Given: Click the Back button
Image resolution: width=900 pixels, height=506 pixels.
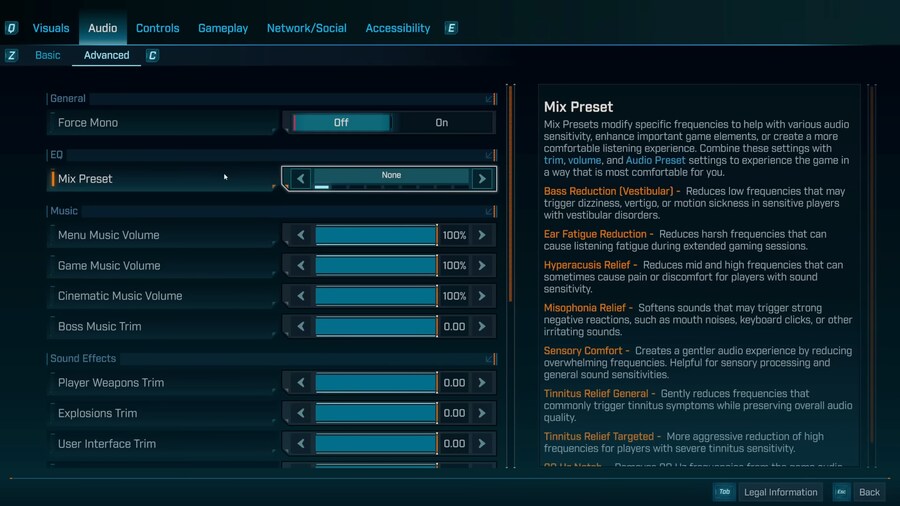Looking at the screenshot, I should (x=869, y=492).
